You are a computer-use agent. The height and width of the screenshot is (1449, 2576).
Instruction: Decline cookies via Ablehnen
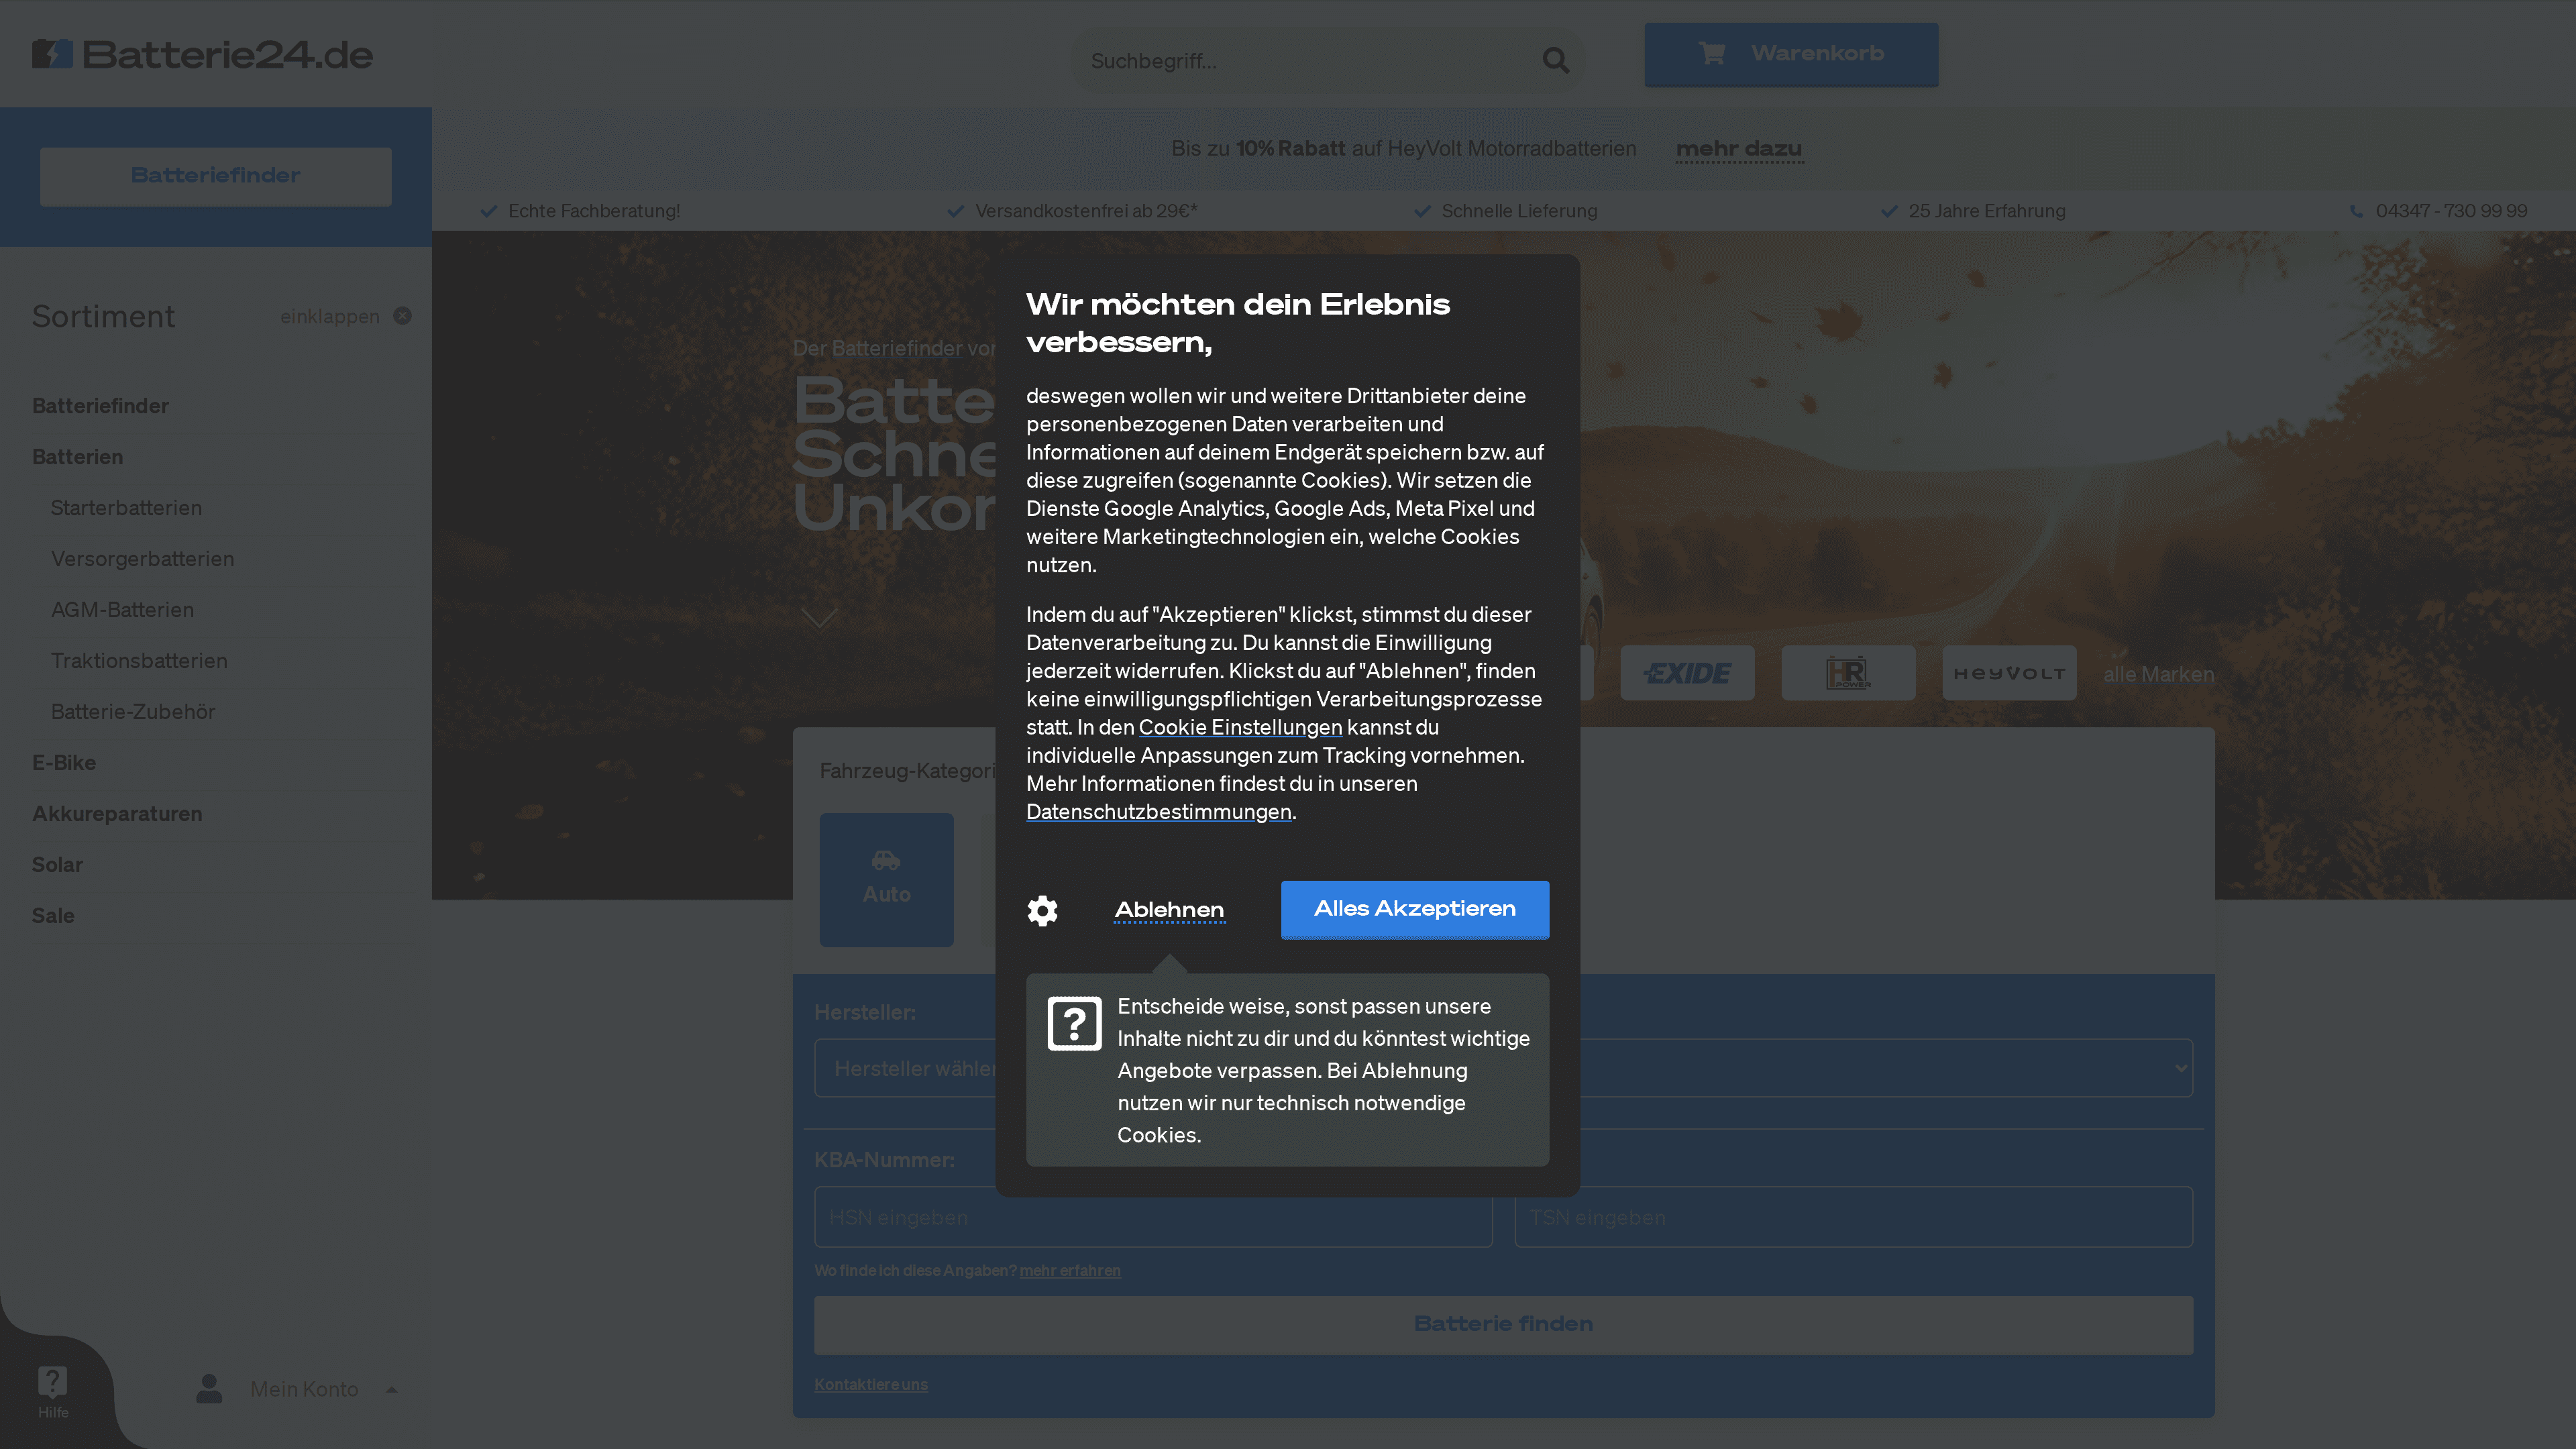click(x=1169, y=910)
